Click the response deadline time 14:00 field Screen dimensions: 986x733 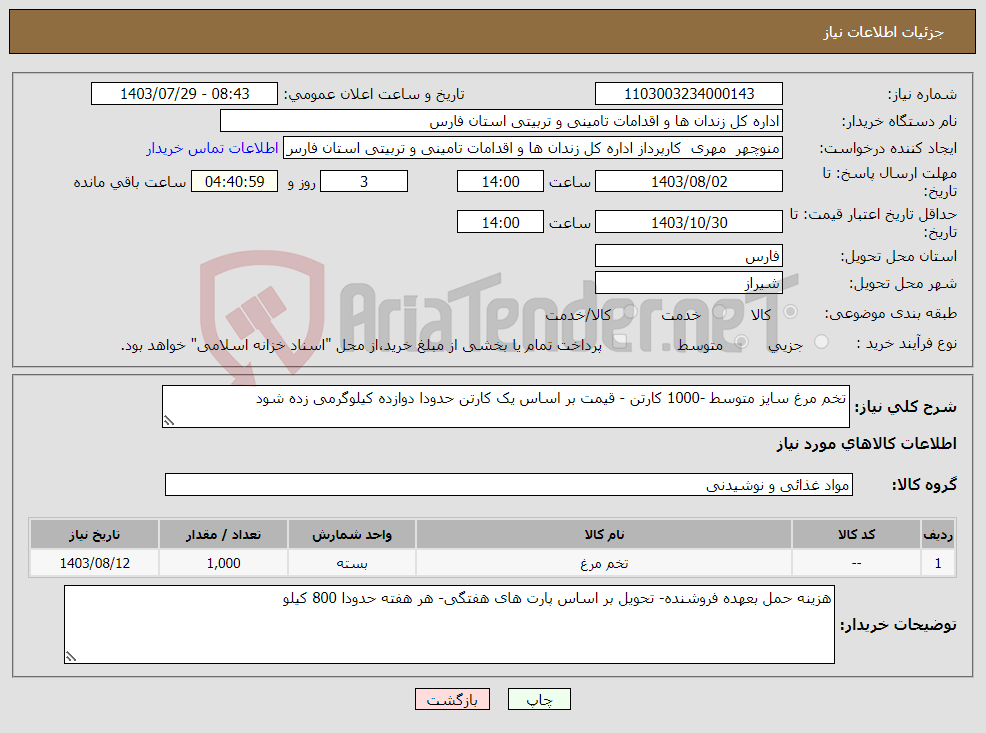pos(500,182)
